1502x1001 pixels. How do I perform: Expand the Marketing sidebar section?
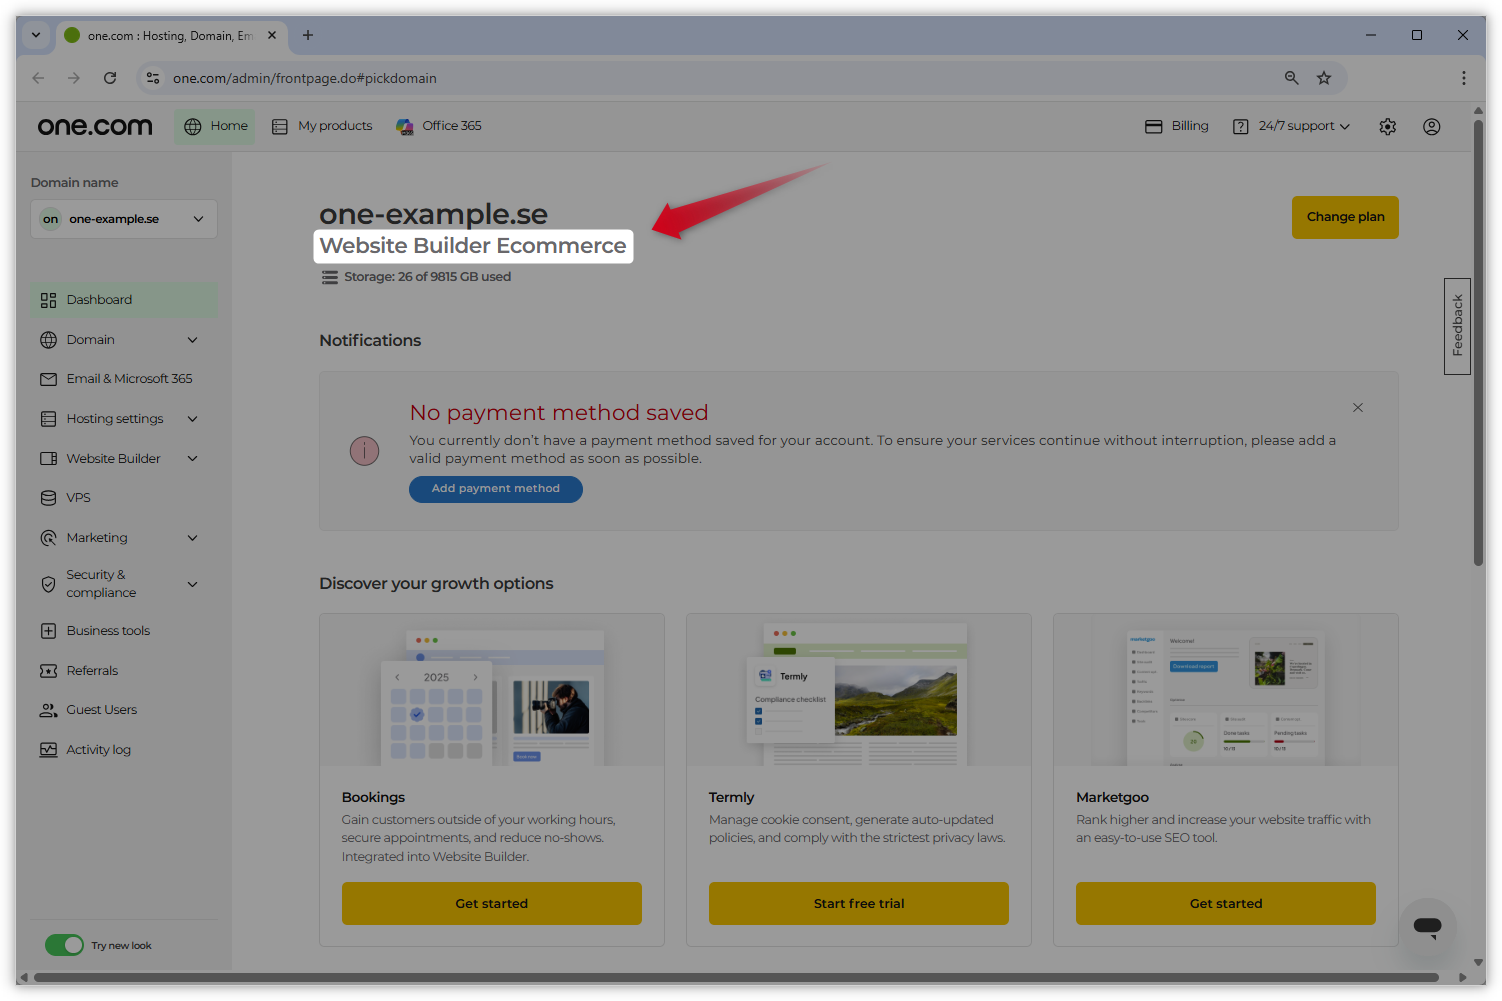192,538
